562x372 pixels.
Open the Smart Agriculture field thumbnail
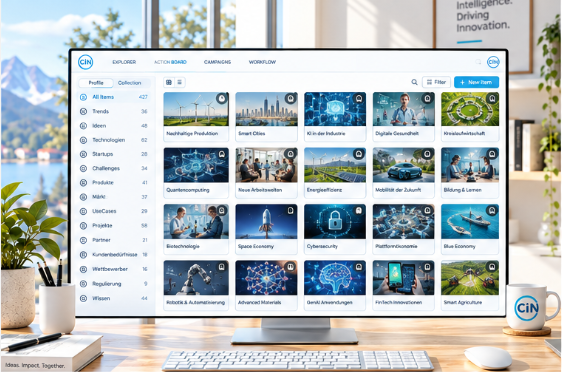pyautogui.click(x=470, y=278)
